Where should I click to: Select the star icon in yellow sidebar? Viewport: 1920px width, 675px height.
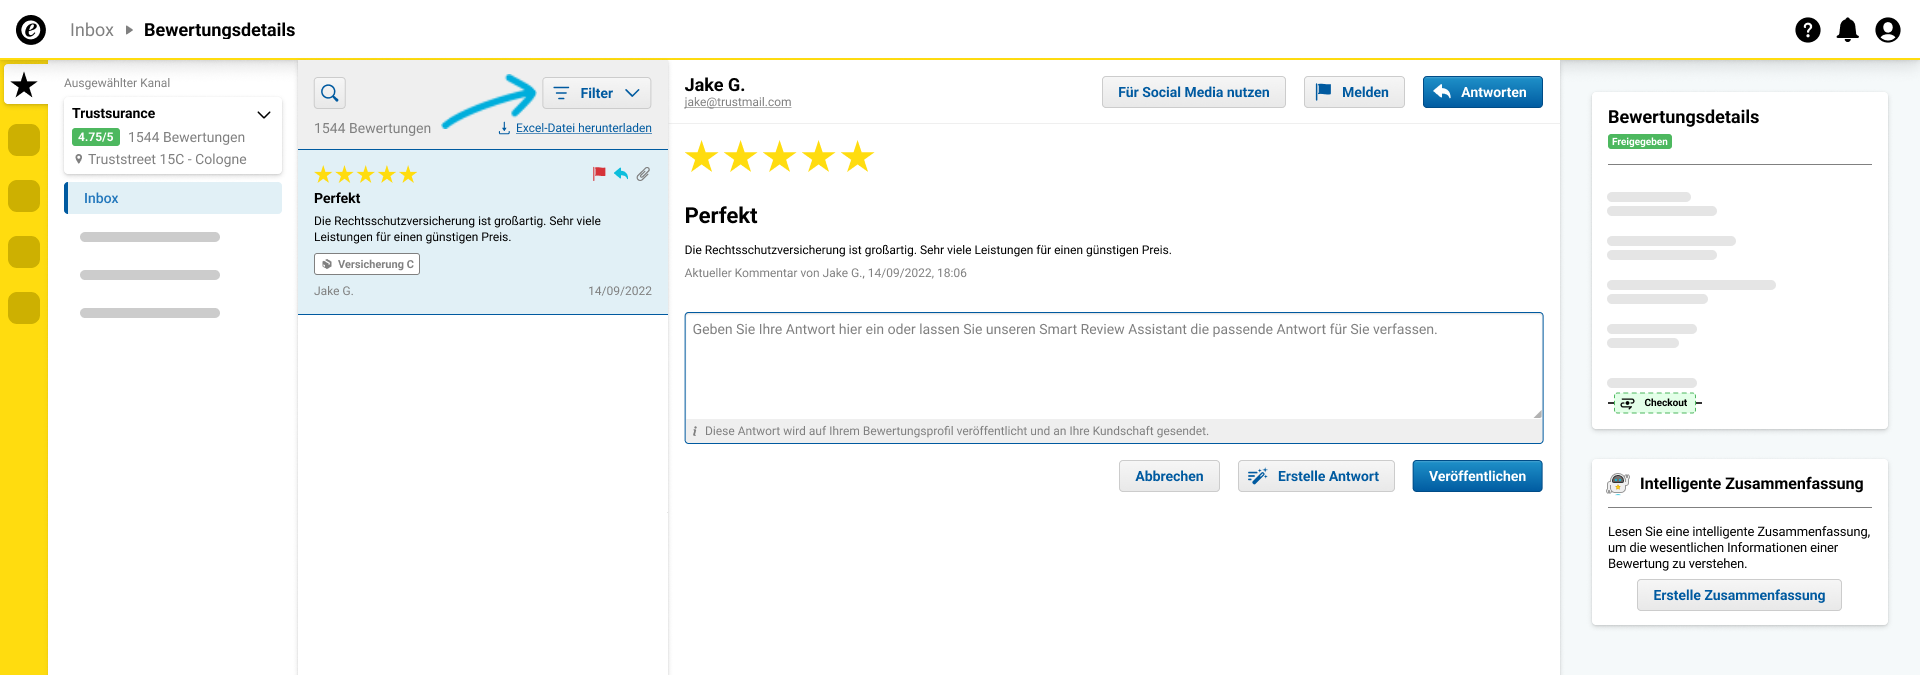pos(24,85)
